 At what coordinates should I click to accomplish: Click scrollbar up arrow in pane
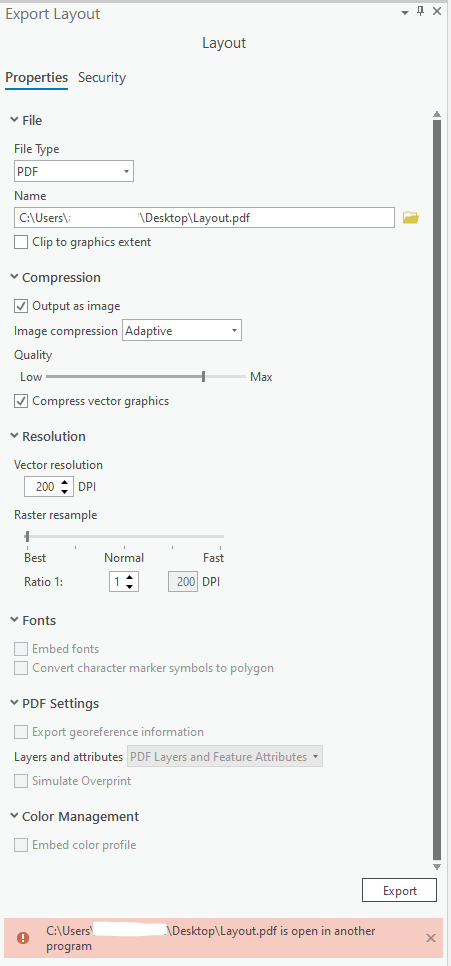click(x=437, y=115)
